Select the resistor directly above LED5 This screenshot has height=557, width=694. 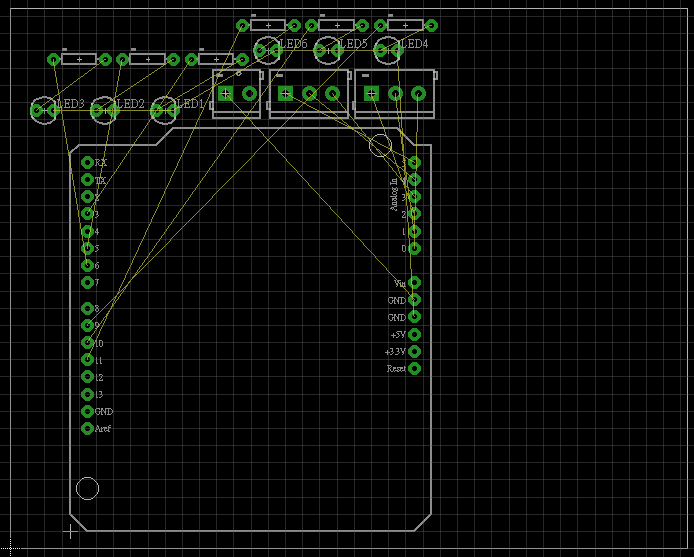pos(336,24)
